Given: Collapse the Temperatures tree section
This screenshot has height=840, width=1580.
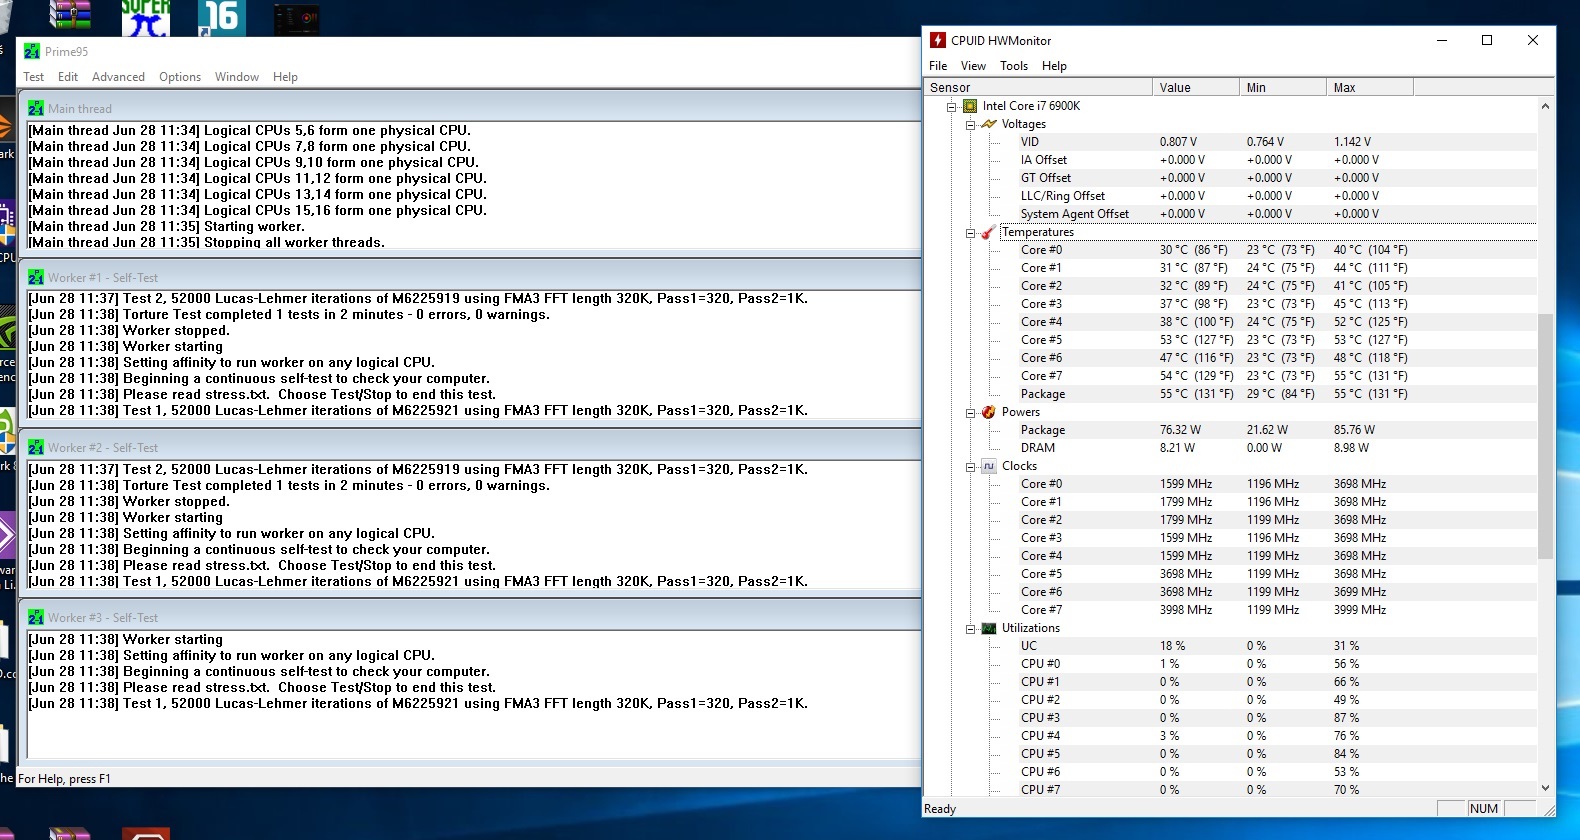Looking at the screenshot, I should 970,233.
